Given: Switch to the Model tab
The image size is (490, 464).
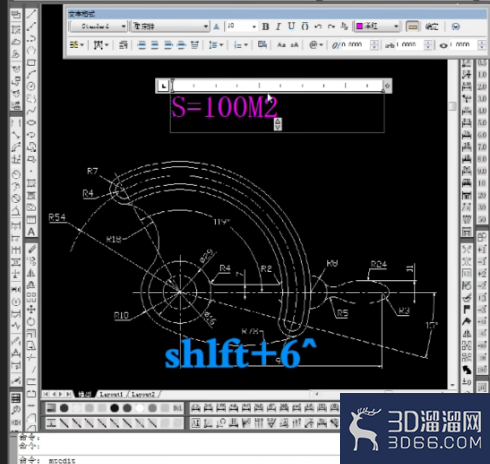Looking at the screenshot, I should click(x=84, y=394).
